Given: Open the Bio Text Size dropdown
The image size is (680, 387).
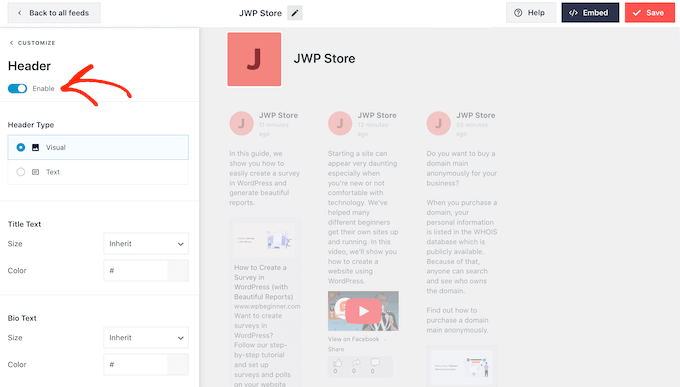Looking at the screenshot, I should [x=146, y=338].
